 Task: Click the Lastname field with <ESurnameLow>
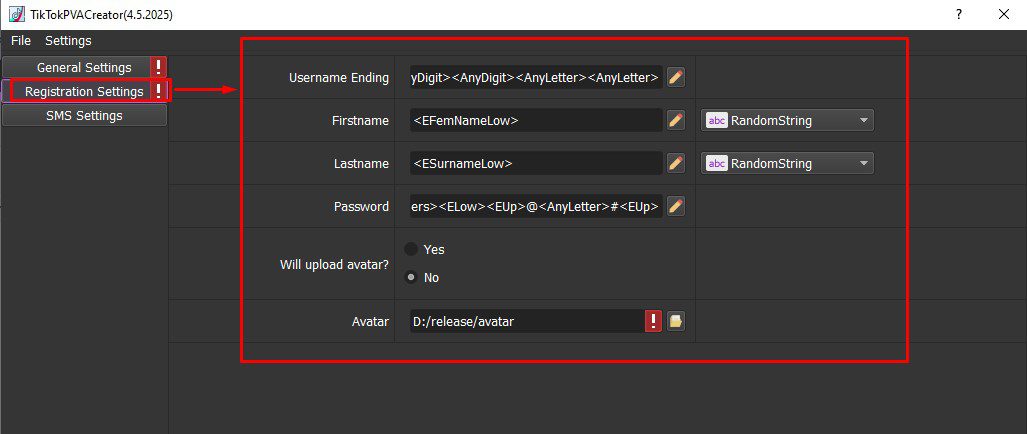pos(536,164)
